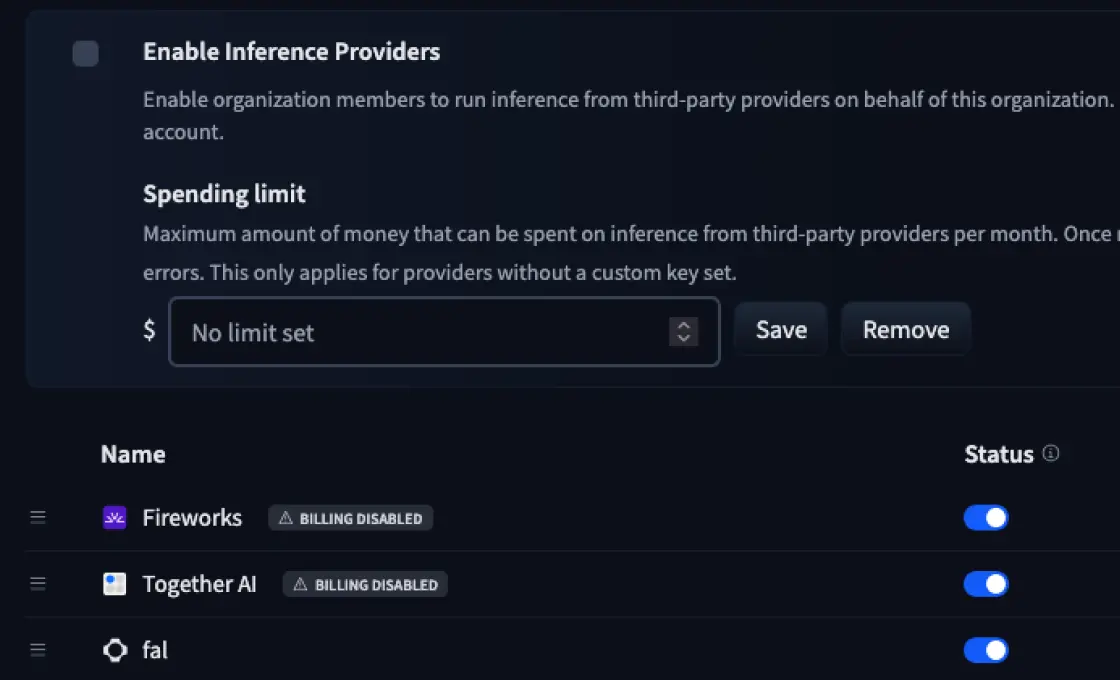Click the warning icon on Fireworks billing badge
1120x680 pixels.
[x=283, y=517]
